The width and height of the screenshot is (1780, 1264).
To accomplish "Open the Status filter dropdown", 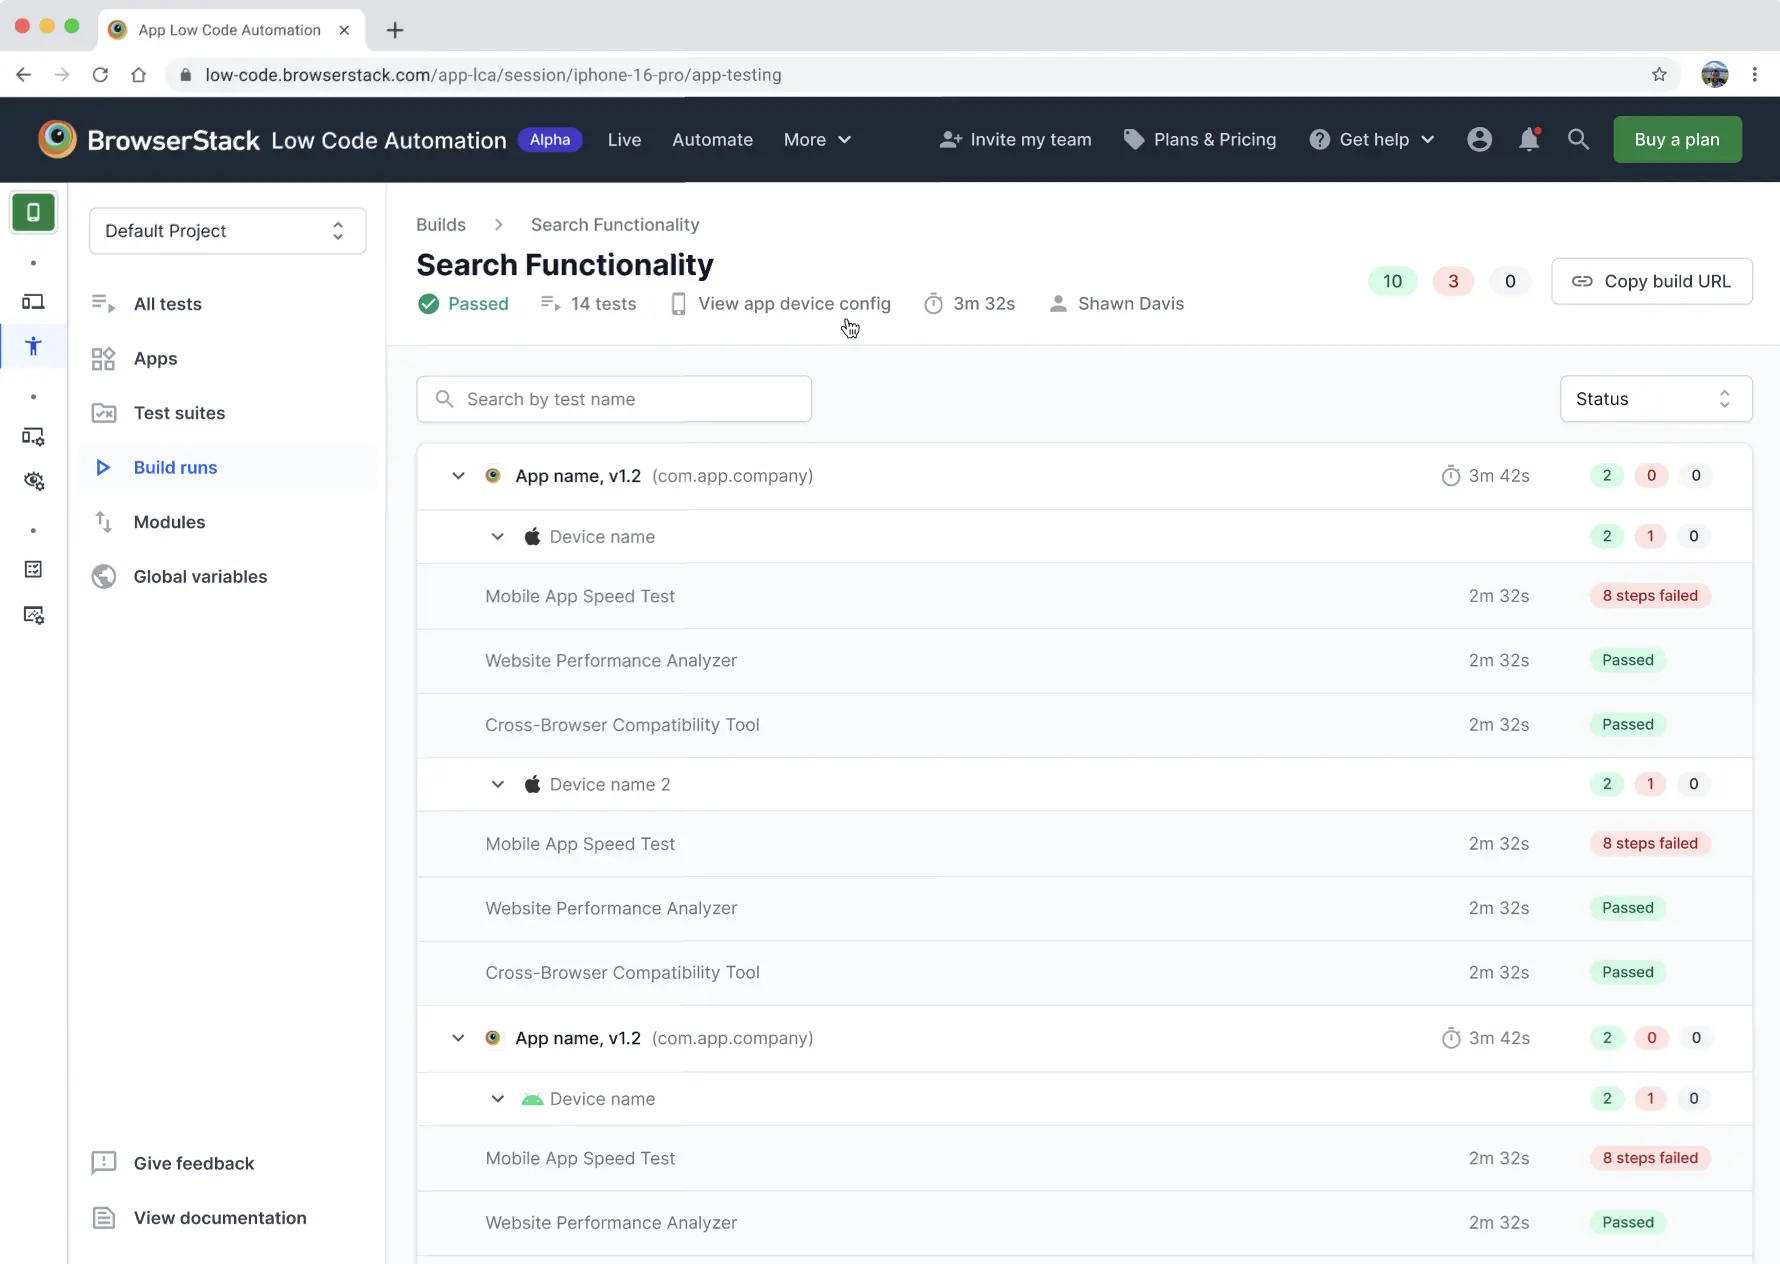I will point(1654,398).
